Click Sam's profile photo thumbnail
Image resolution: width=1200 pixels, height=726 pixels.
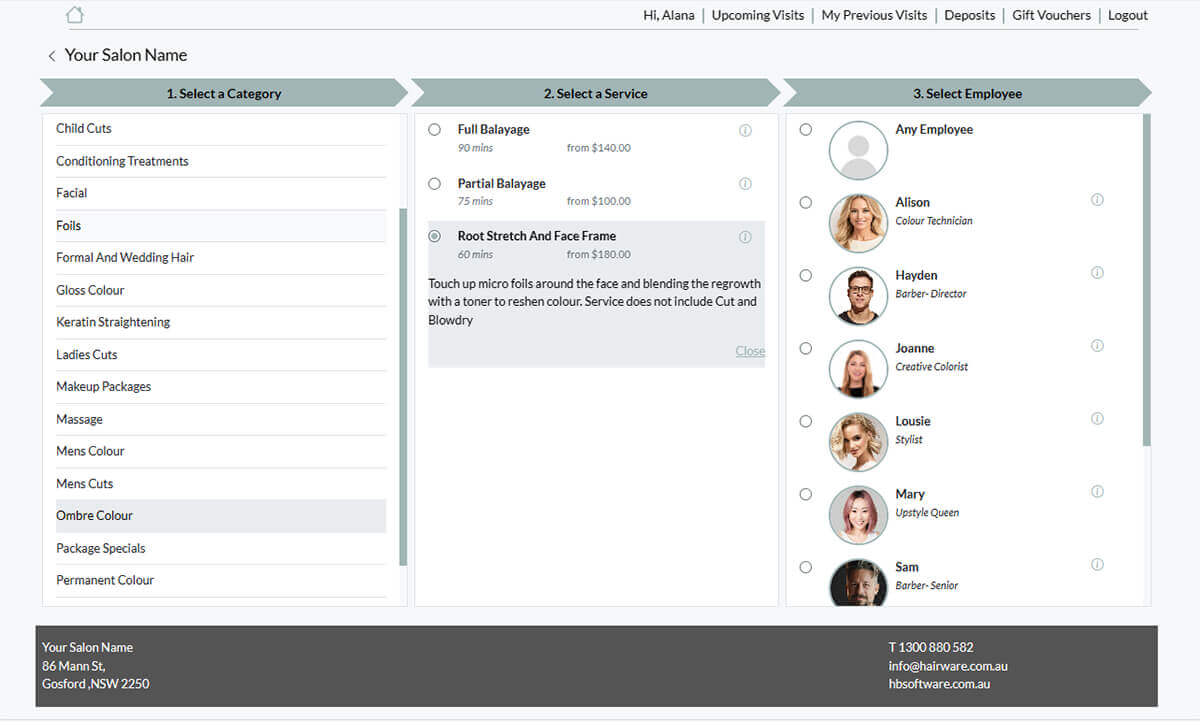[858, 584]
